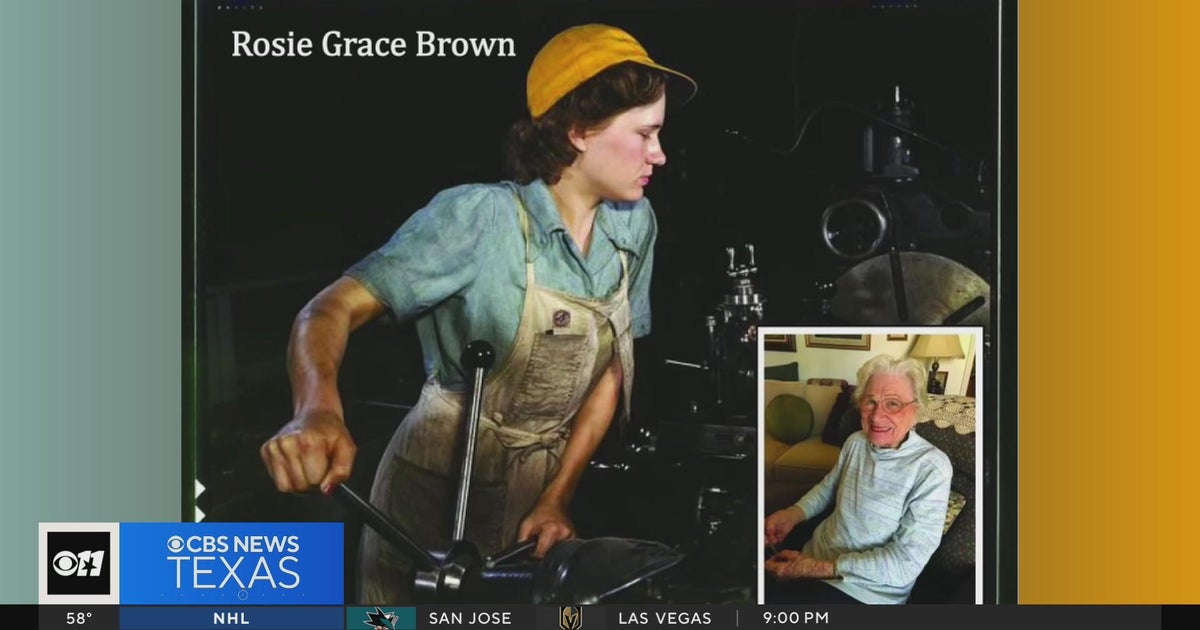This screenshot has width=1200, height=630.
Task: Click the "9:00 PM" game time
Action: 795,618
